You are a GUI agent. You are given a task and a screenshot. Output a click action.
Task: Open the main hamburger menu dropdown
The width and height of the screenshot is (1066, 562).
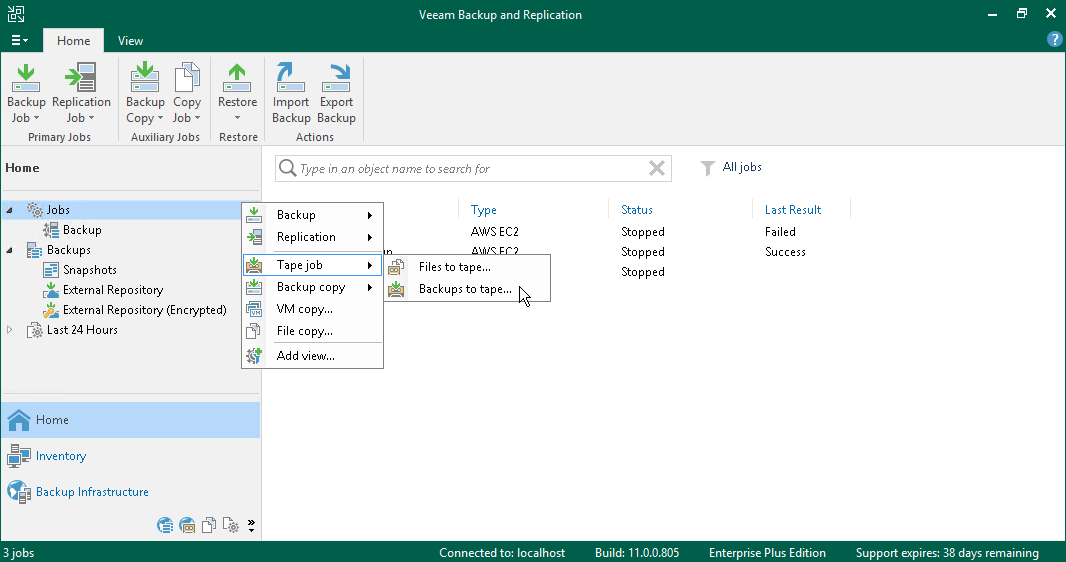click(x=19, y=41)
